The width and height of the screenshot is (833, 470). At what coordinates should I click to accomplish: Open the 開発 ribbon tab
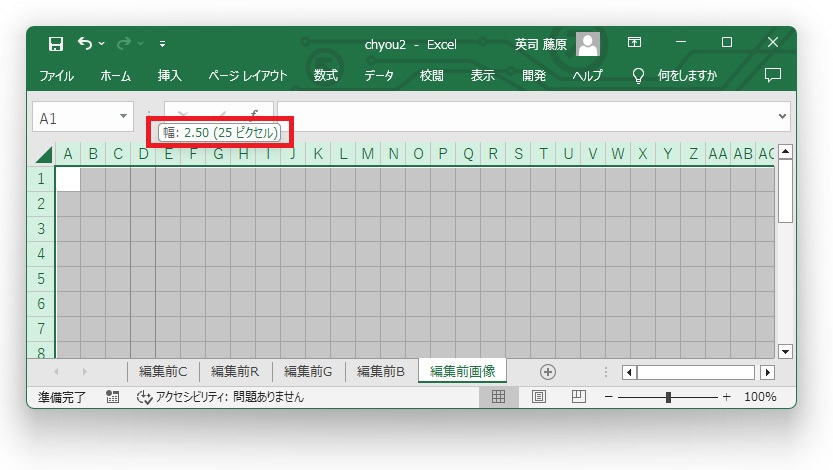click(534, 75)
